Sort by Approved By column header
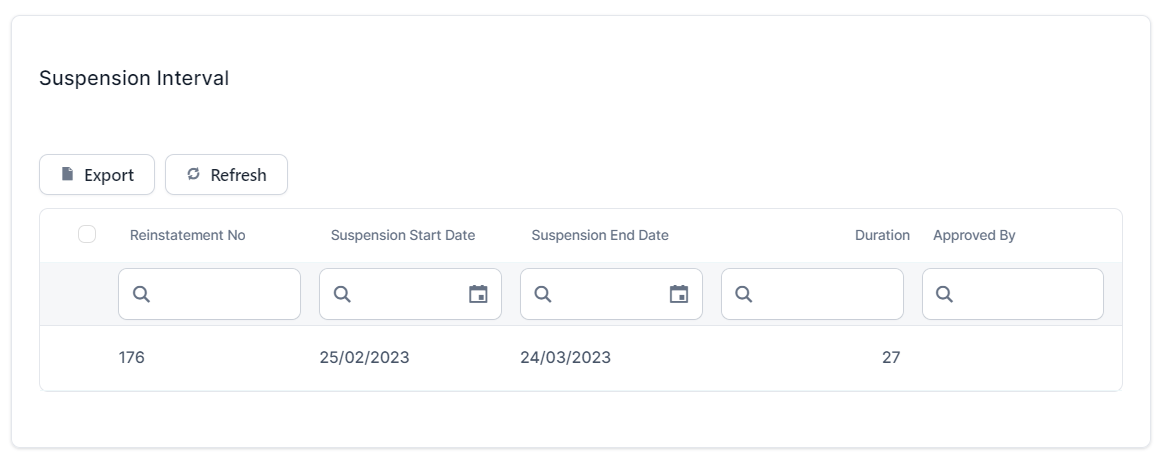The image size is (1163, 458). point(974,235)
